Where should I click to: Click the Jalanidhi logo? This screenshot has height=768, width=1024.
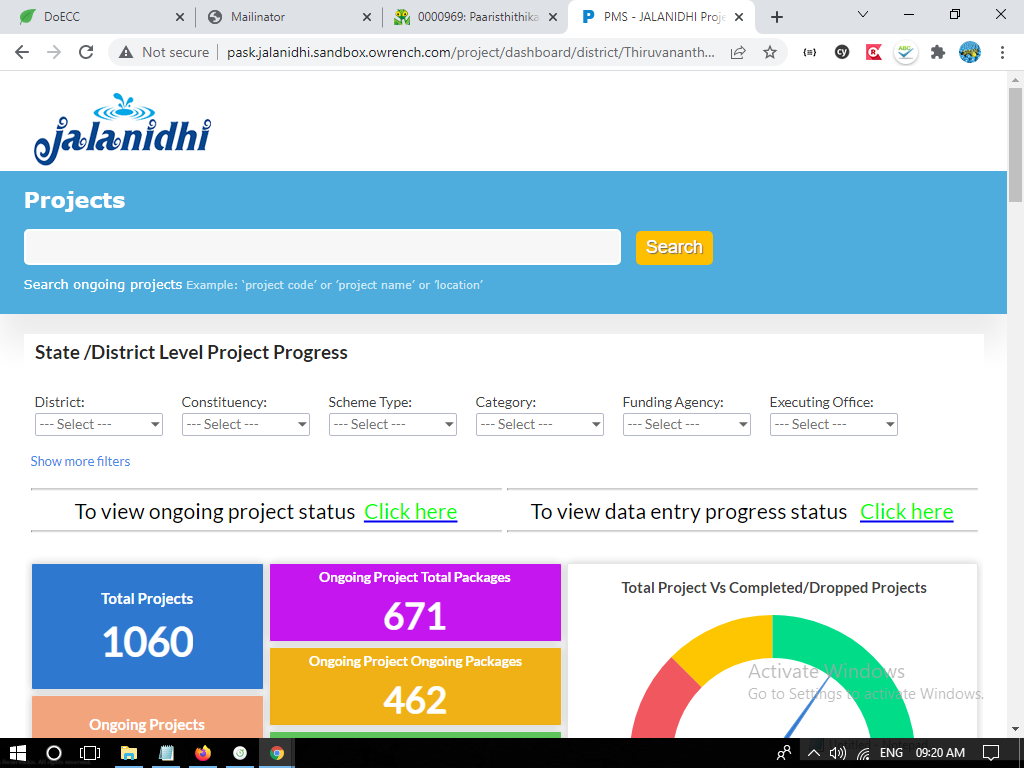click(122, 130)
